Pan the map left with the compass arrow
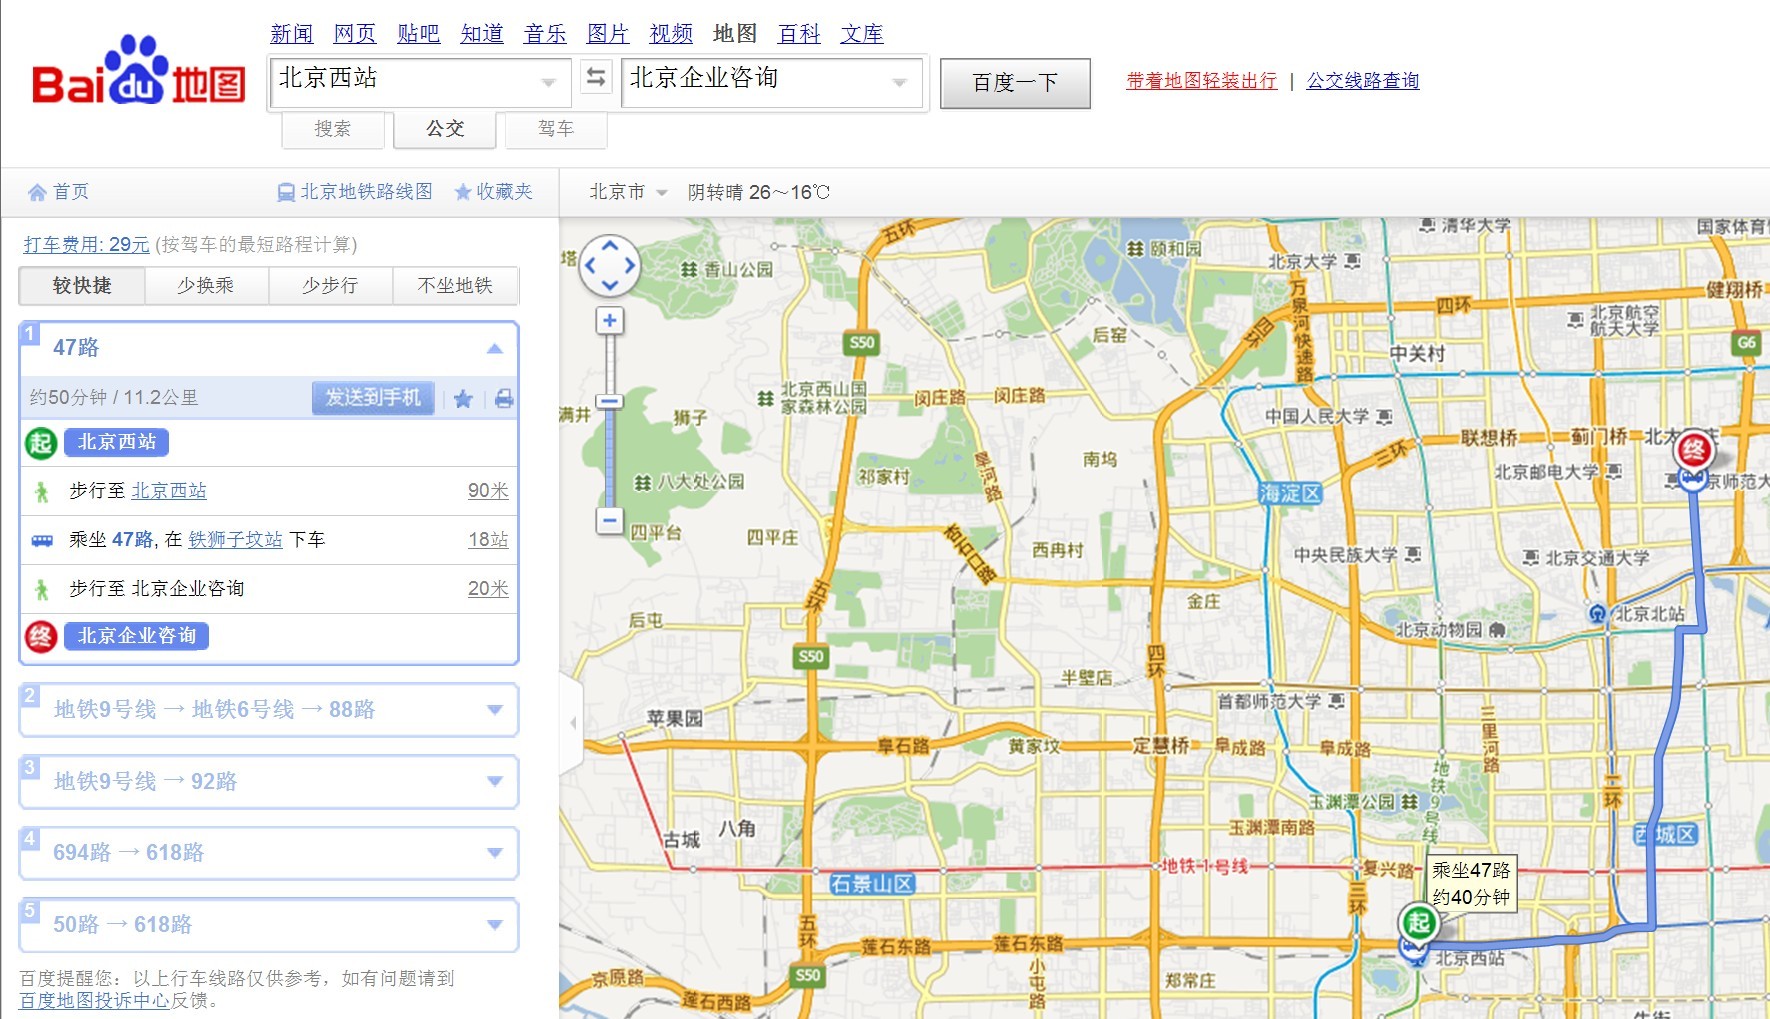The height and width of the screenshot is (1019, 1770). (590, 266)
